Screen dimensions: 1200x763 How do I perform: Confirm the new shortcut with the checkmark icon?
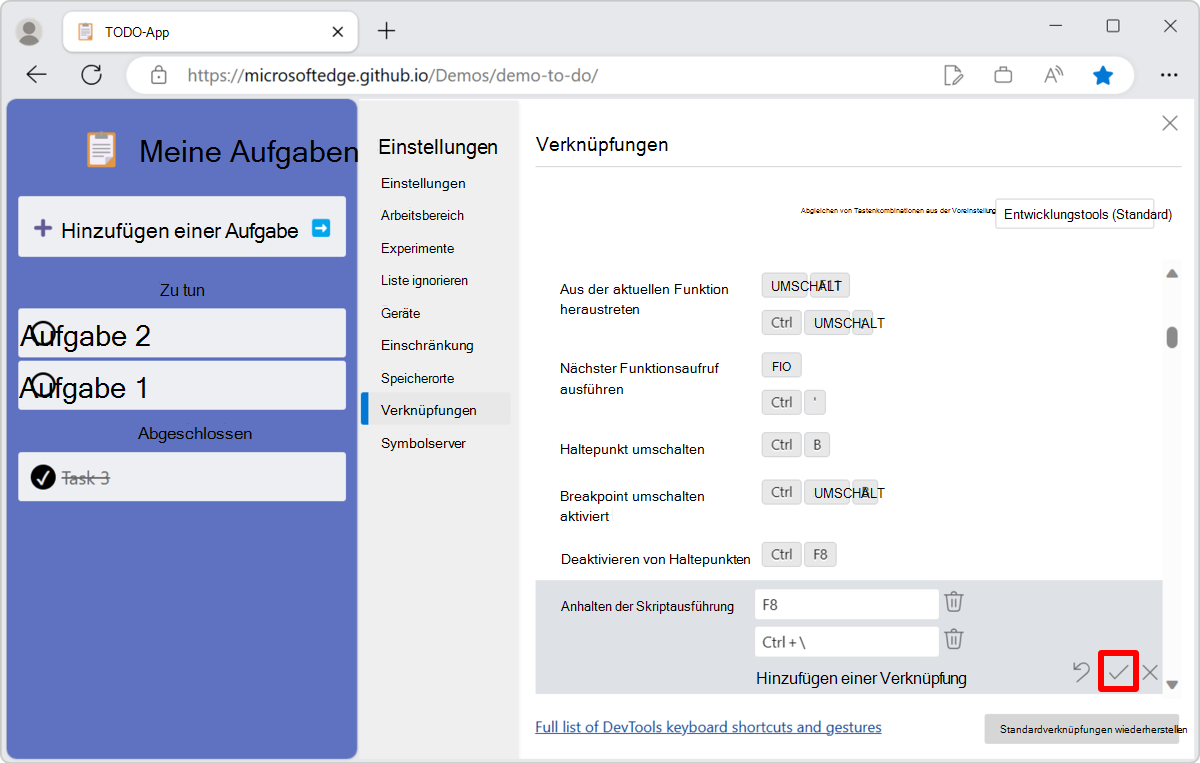1118,672
